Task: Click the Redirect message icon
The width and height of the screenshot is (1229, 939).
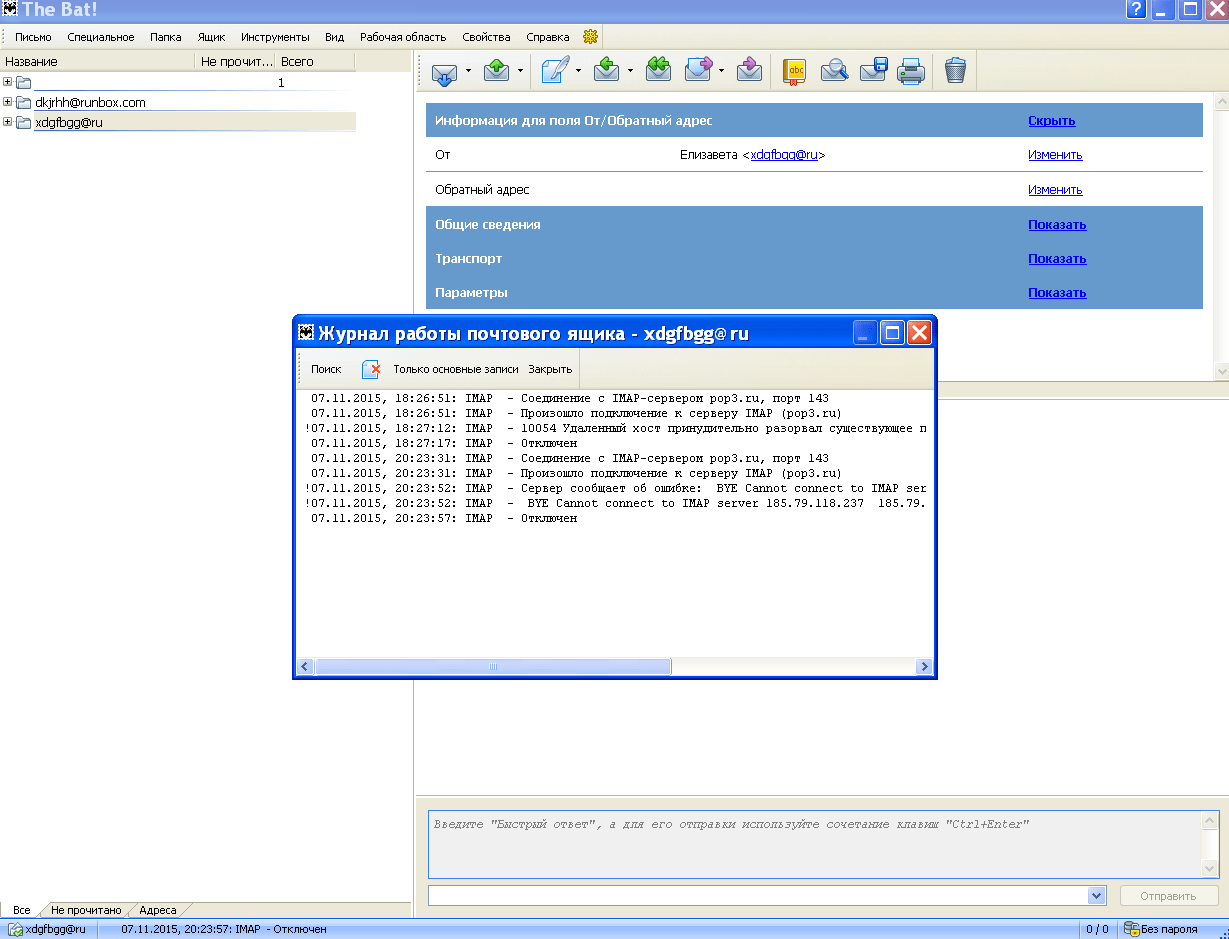Action: click(749, 71)
